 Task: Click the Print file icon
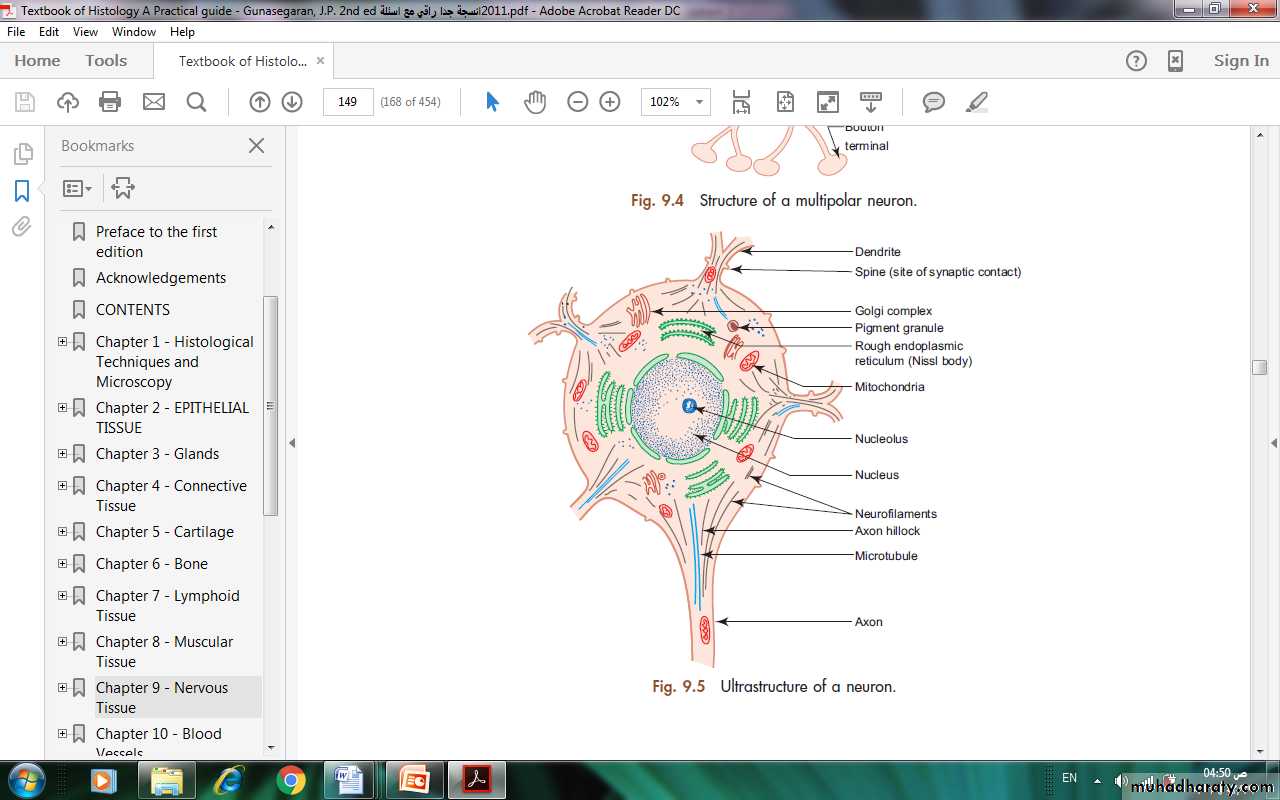[x=110, y=102]
